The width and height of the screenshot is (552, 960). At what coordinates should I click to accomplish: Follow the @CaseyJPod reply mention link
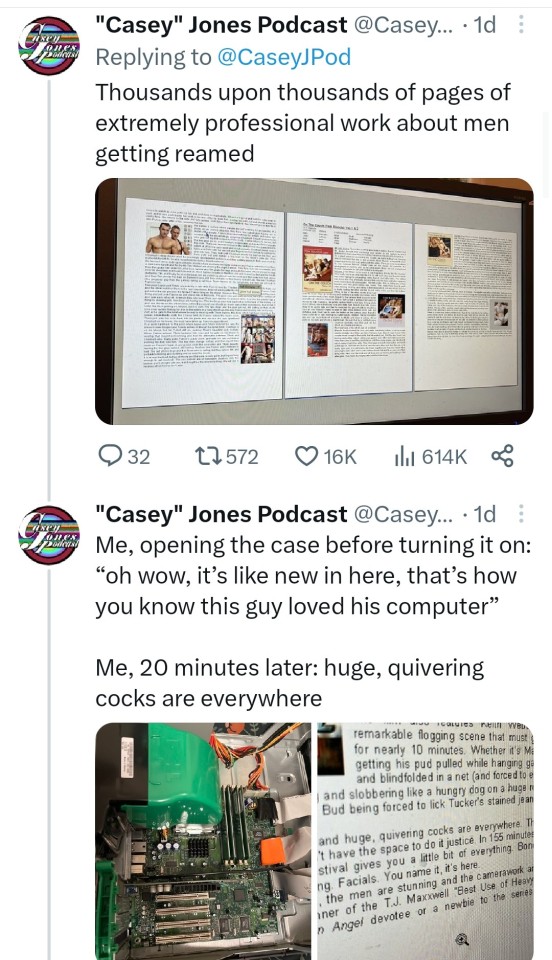[285, 56]
